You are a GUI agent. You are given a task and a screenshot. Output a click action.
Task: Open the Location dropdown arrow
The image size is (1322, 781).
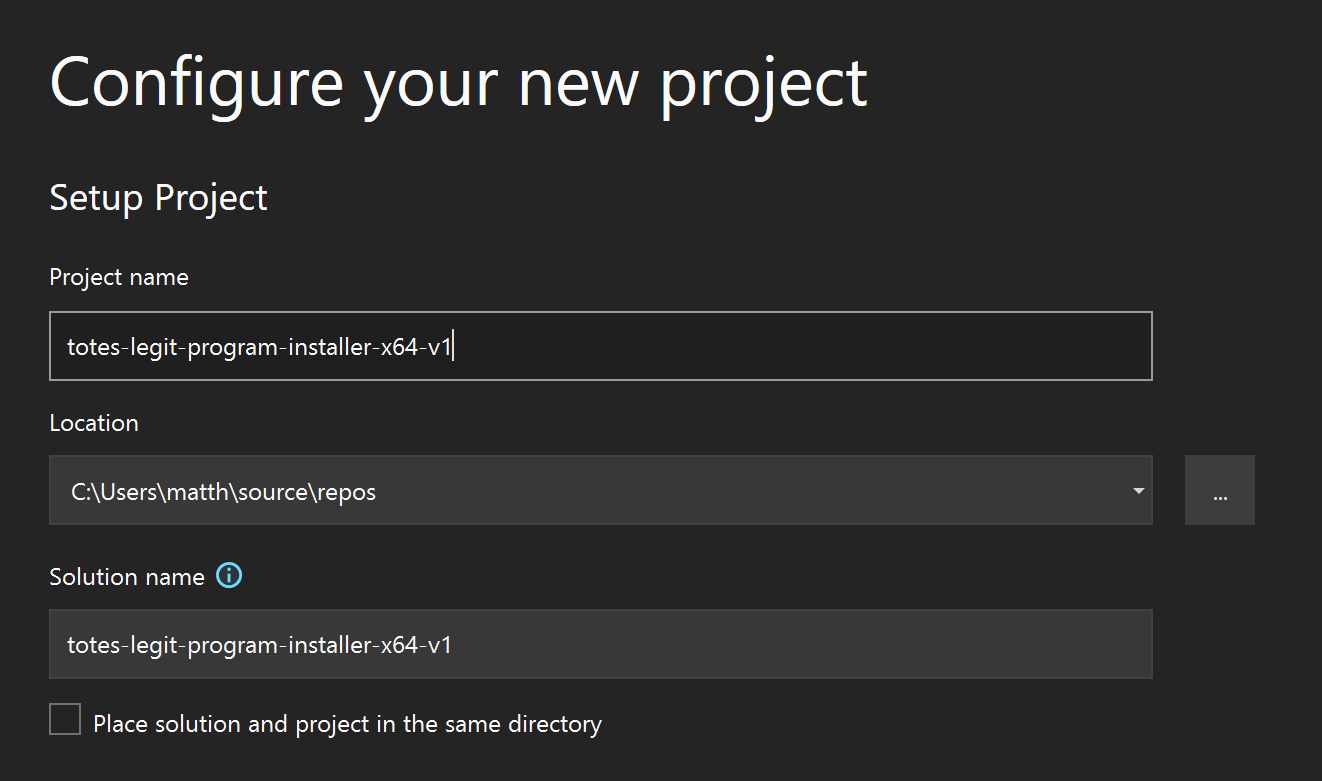pos(1138,491)
